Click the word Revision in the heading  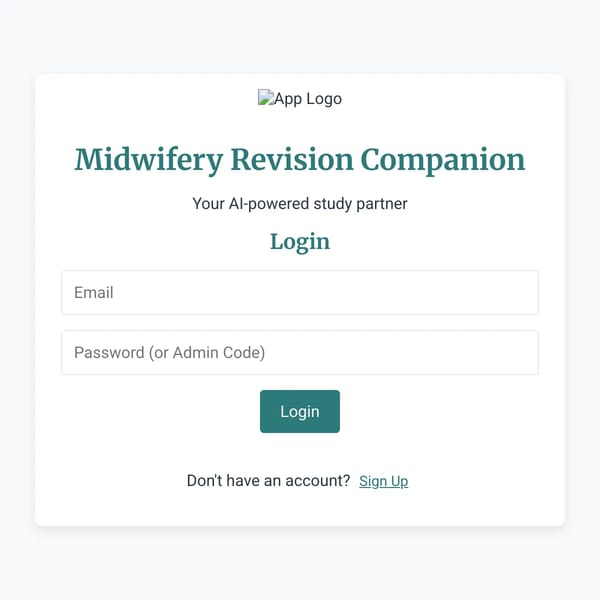(x=292, y=159)
